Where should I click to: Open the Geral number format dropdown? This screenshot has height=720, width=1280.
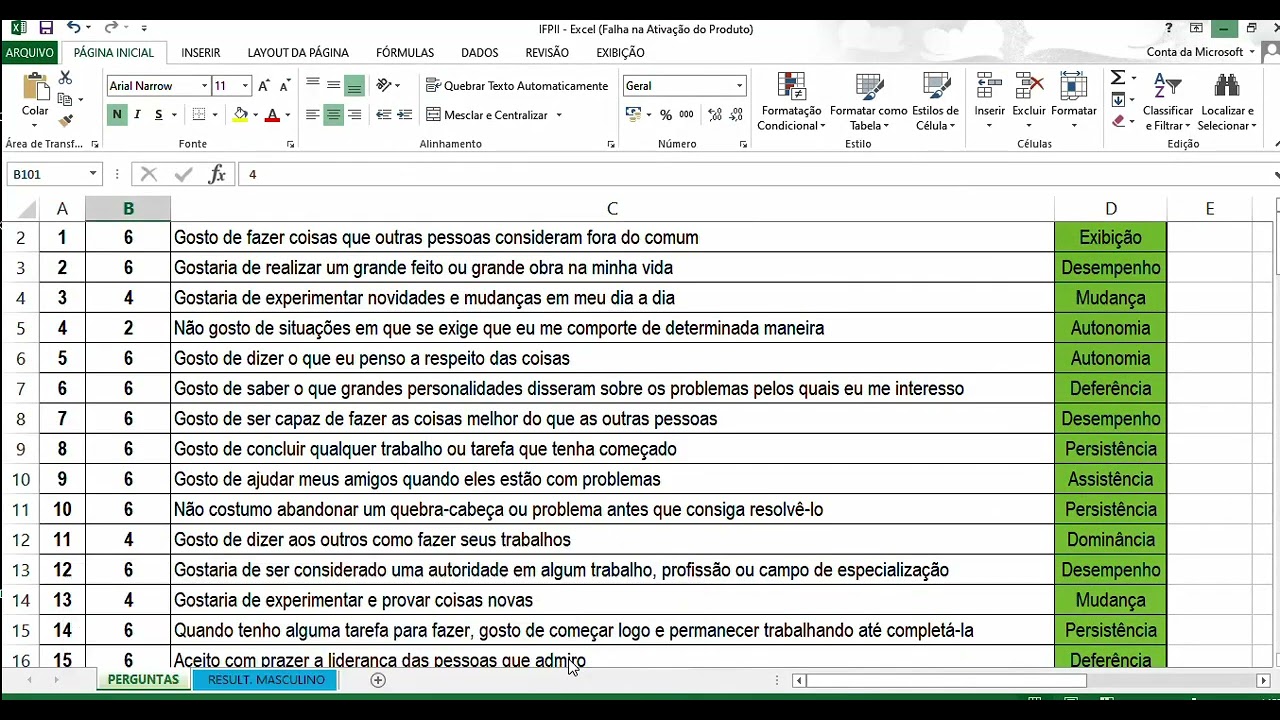(x=739, y=86)
